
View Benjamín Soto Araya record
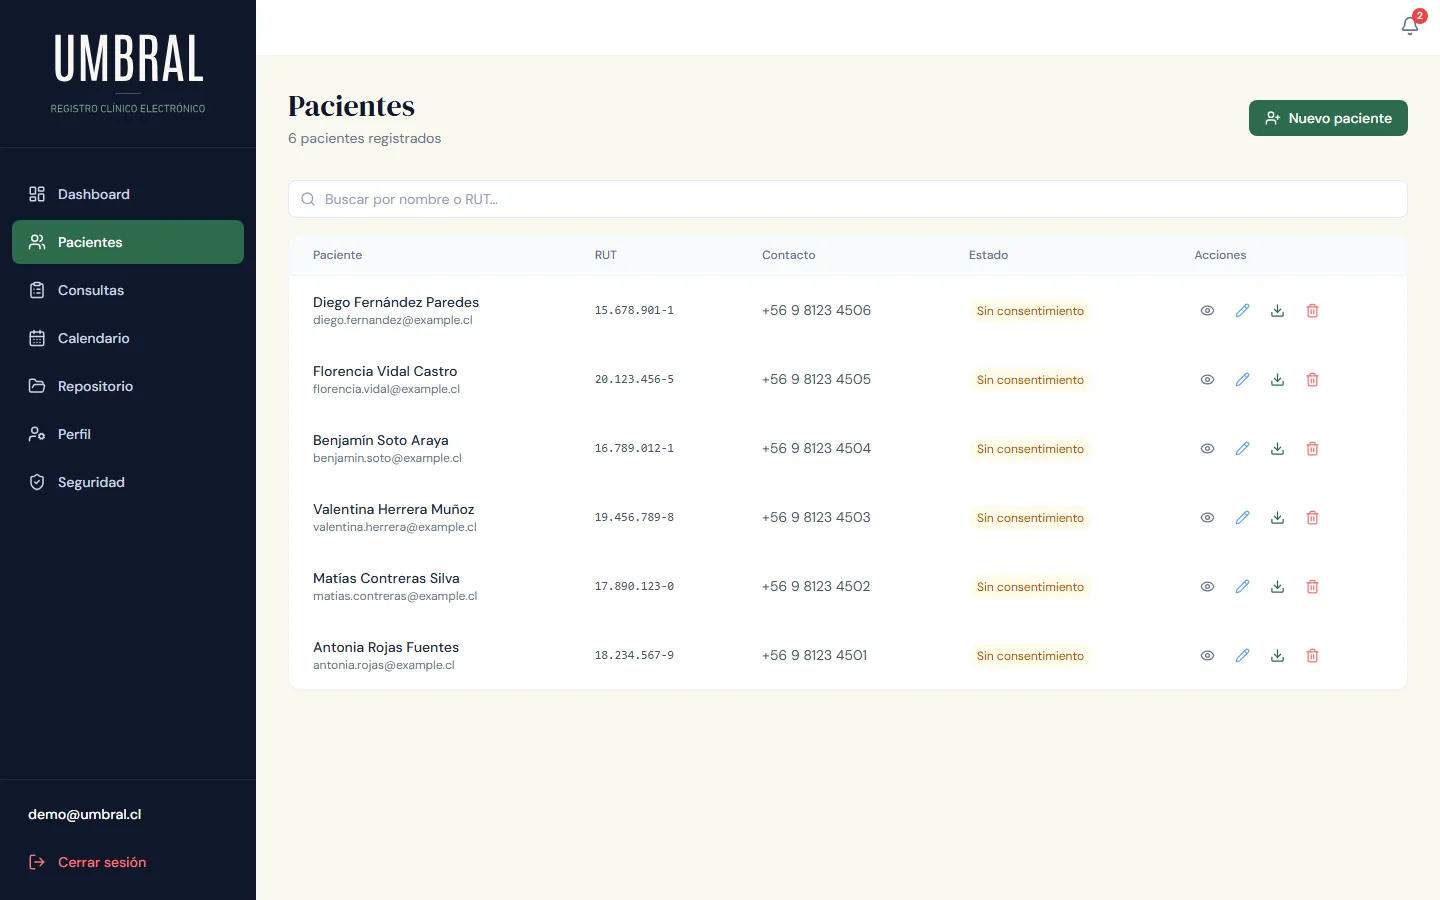[x=1207, y=449]
